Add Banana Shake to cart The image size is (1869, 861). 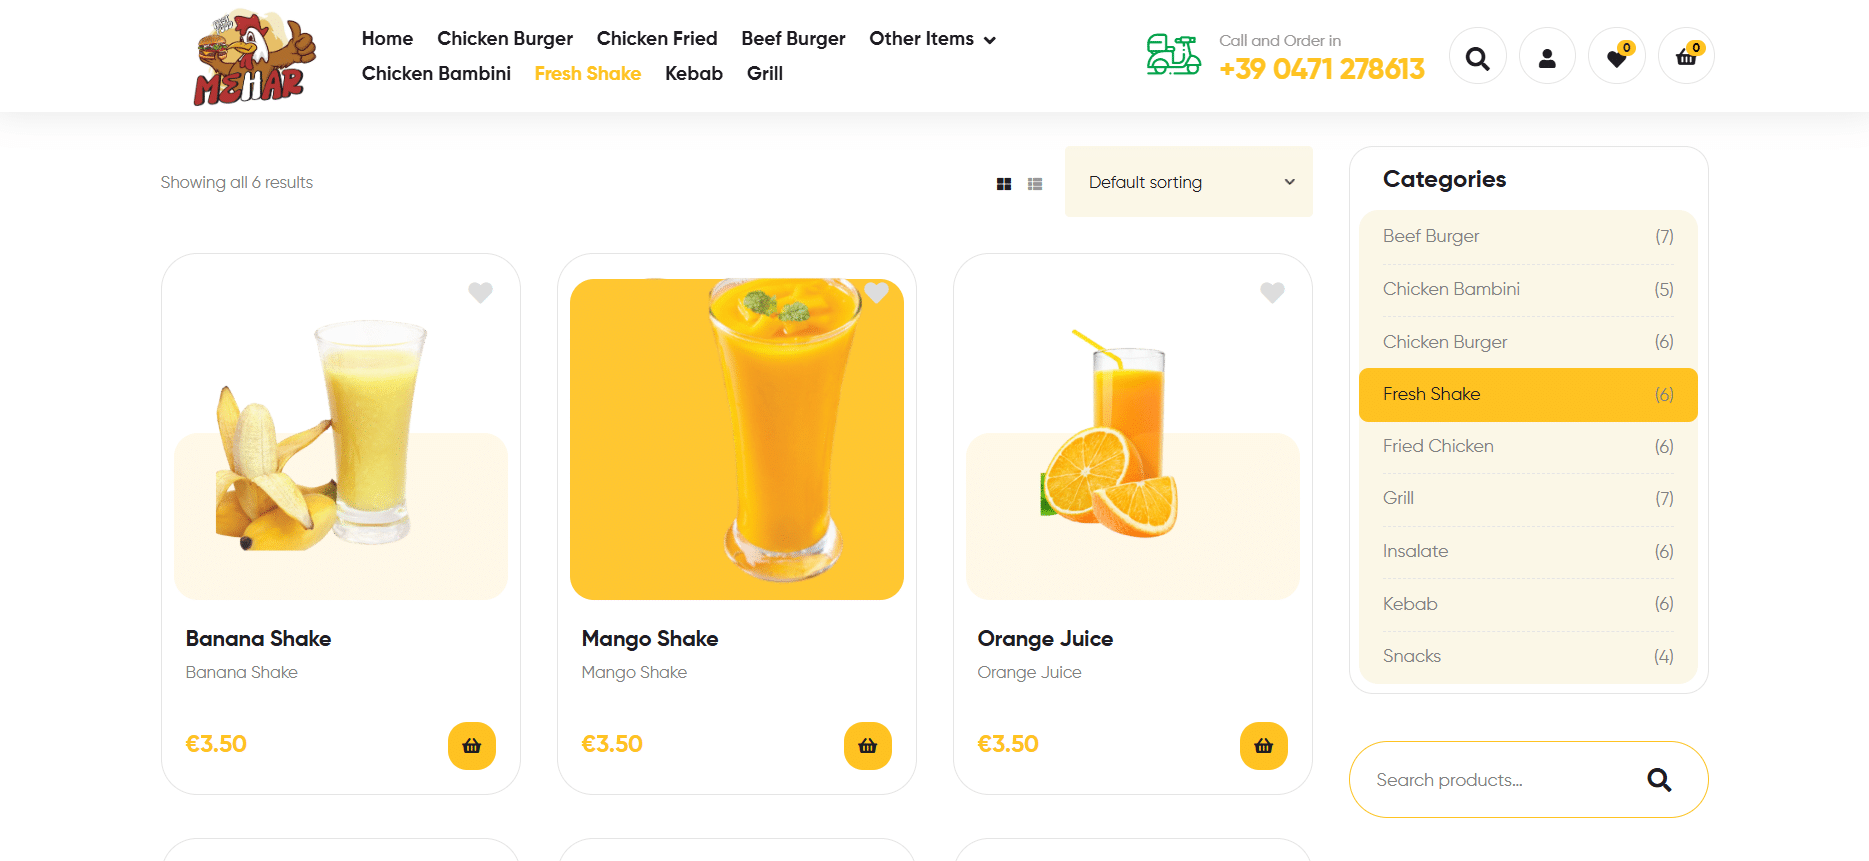pos(472,746)
